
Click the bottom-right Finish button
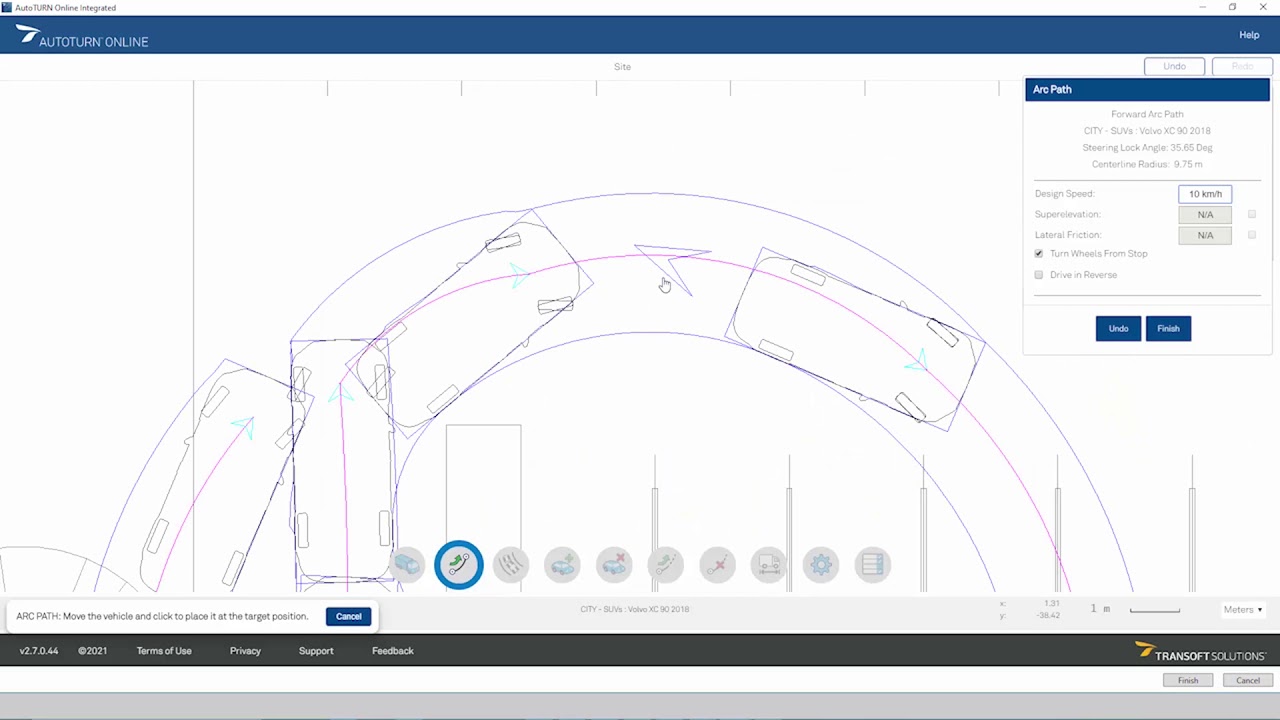(x=1188, y=681)
